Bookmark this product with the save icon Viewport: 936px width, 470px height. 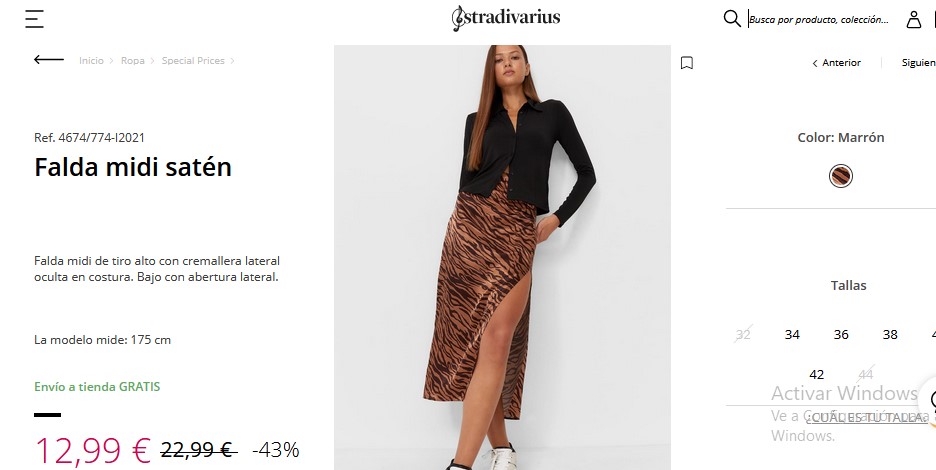(x=687, y=63)
